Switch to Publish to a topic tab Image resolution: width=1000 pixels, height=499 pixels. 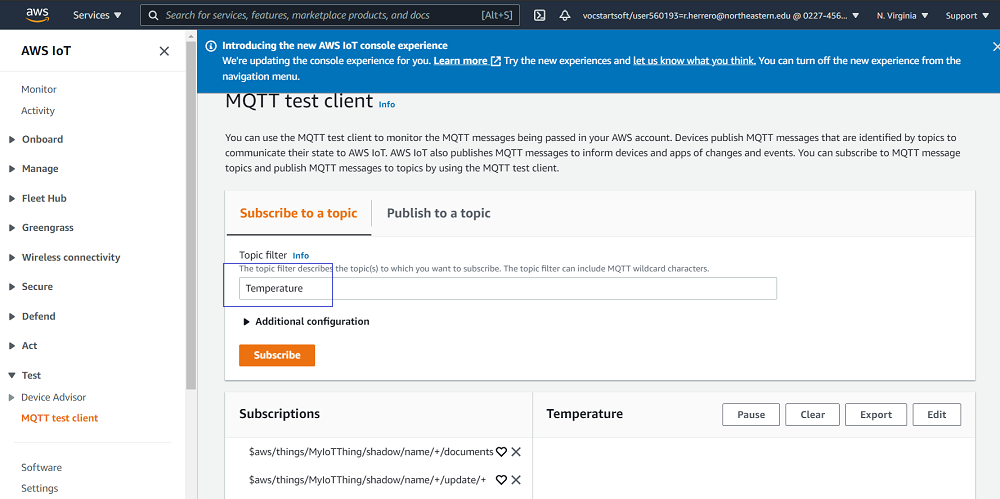click(438, 213)
